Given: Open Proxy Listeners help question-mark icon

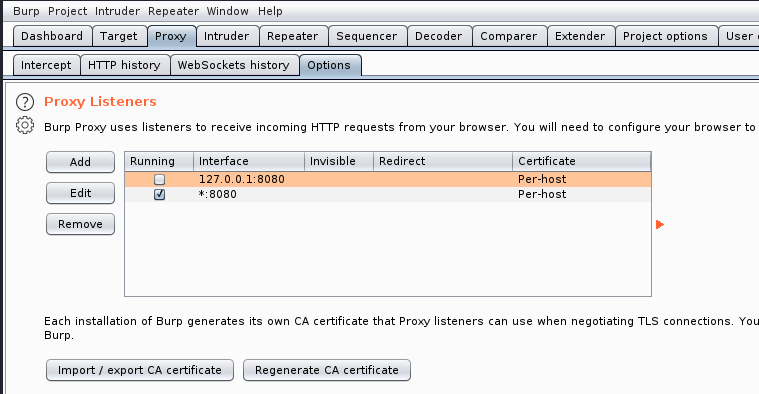Looking at the screenshot, I should coord(25,102).
